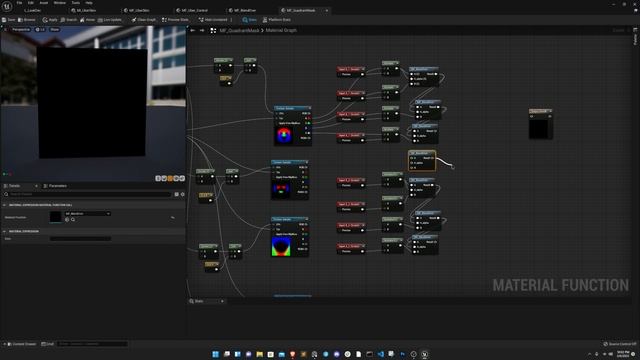Select the bottom Texture Sample node
The image size is (640, 360).
point(290,237)
